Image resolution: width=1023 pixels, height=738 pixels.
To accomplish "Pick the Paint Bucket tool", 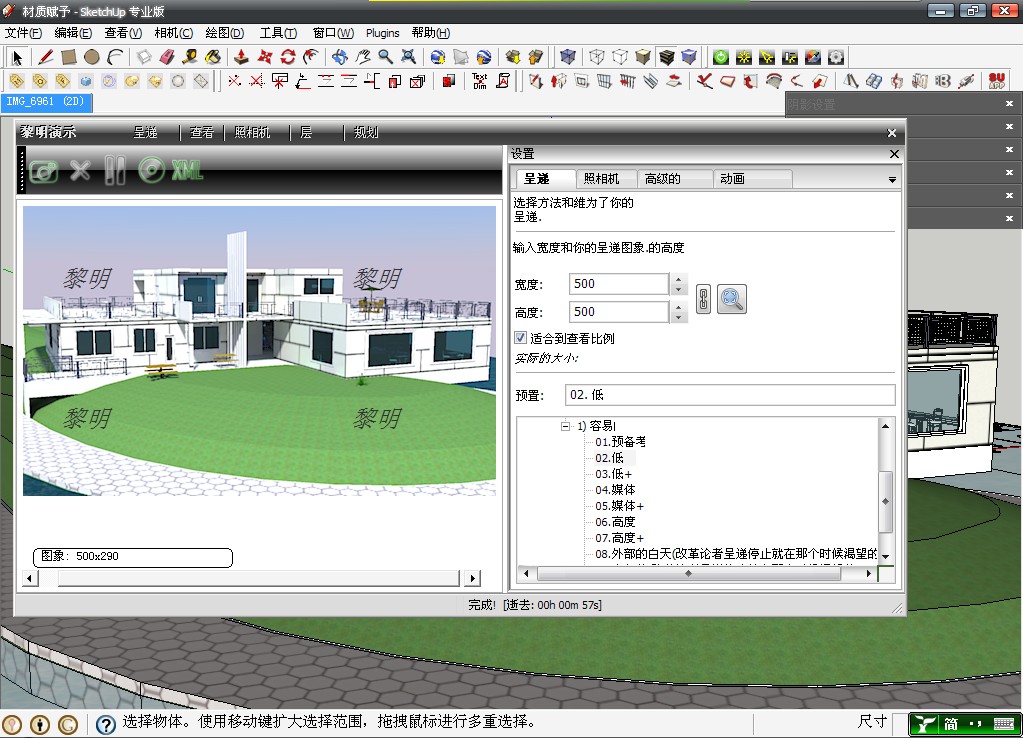I will [x=213, y=57].
